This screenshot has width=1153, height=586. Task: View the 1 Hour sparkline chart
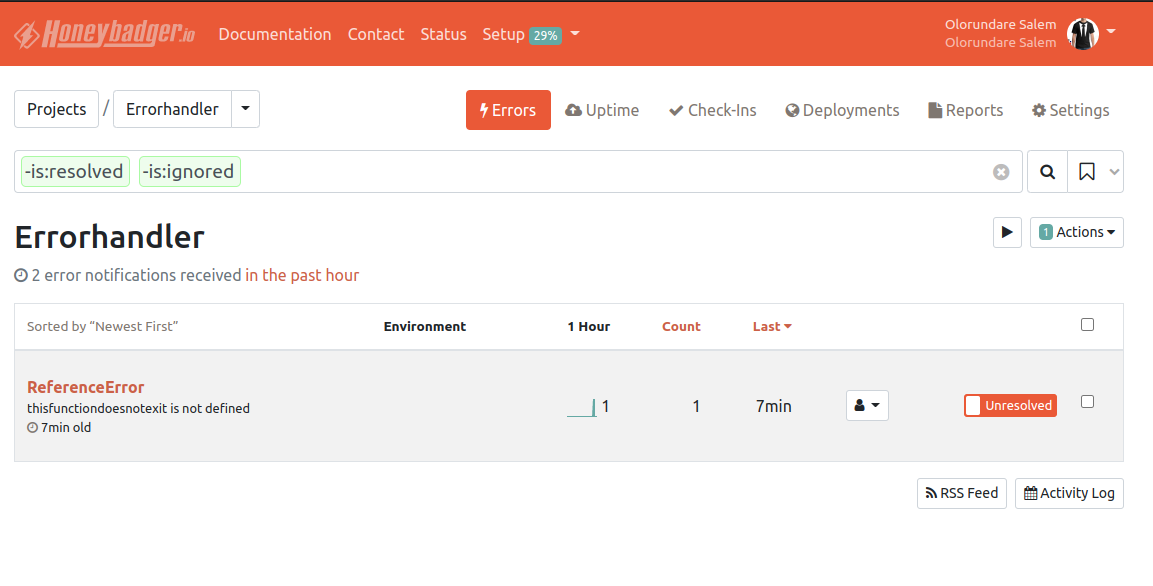point(581,407)
